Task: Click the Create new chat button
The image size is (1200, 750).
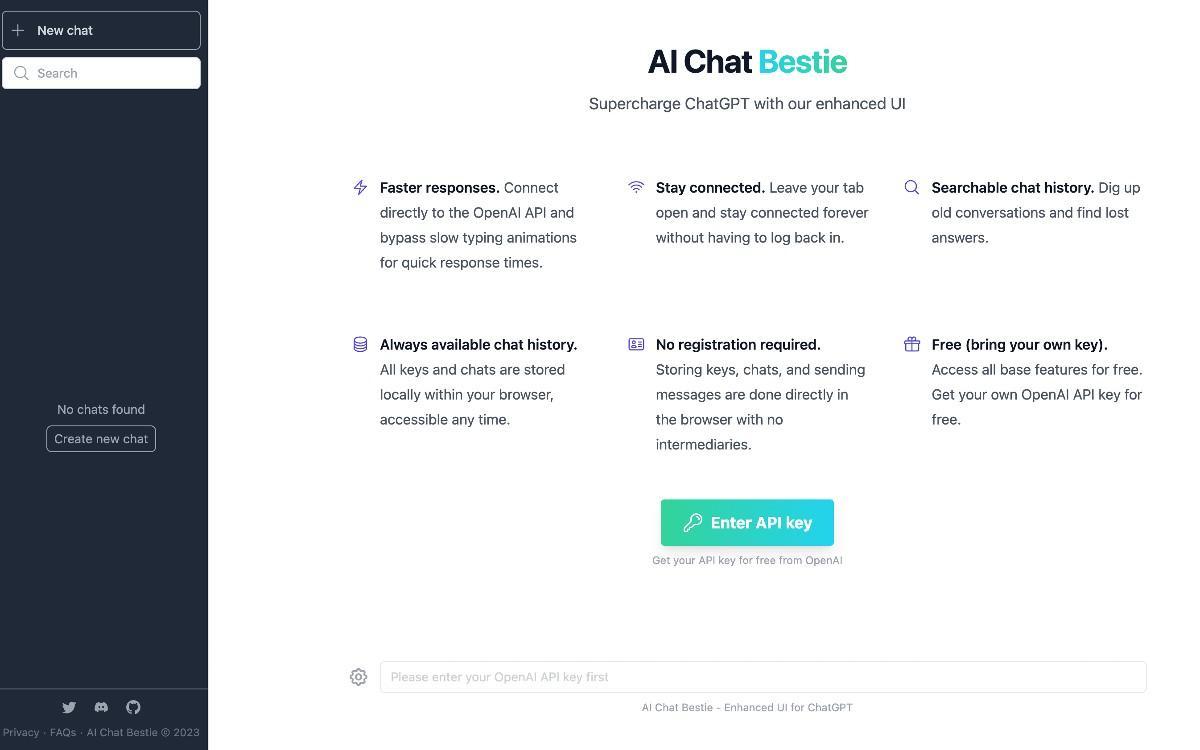Action: [x=100, y=438]
